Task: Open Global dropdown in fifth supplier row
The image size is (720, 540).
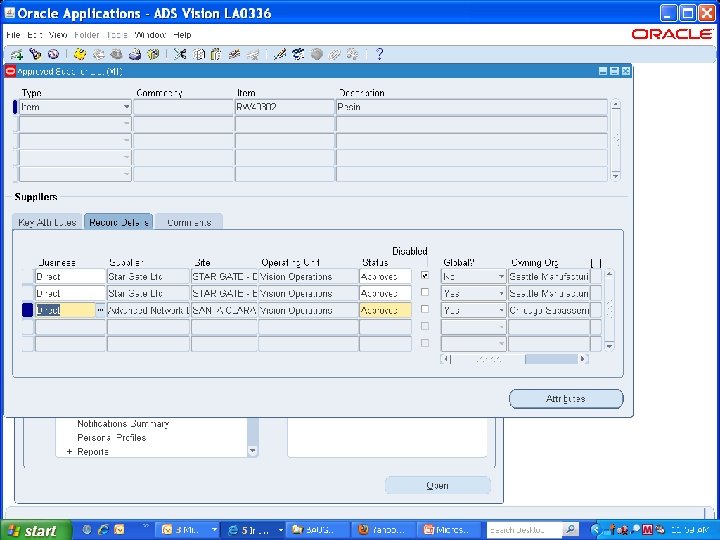Action: (x=501, y=344)
